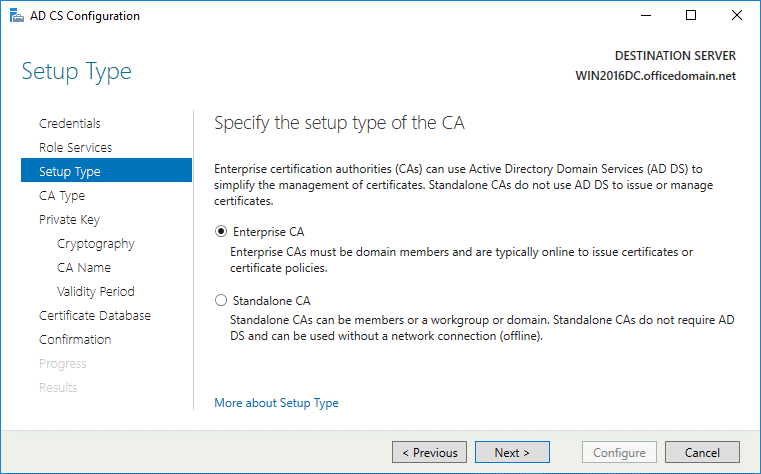Screen dimensions: 761x474
Task: Jump to the Confirmation step
Action: [x=75, y=339]
